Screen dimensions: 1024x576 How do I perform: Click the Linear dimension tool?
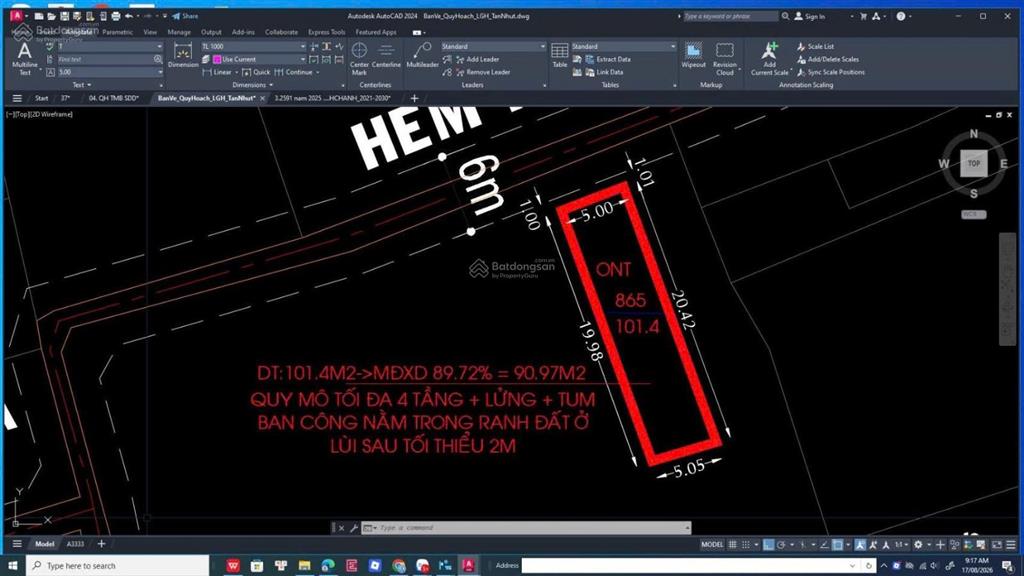tap(217, 72)
